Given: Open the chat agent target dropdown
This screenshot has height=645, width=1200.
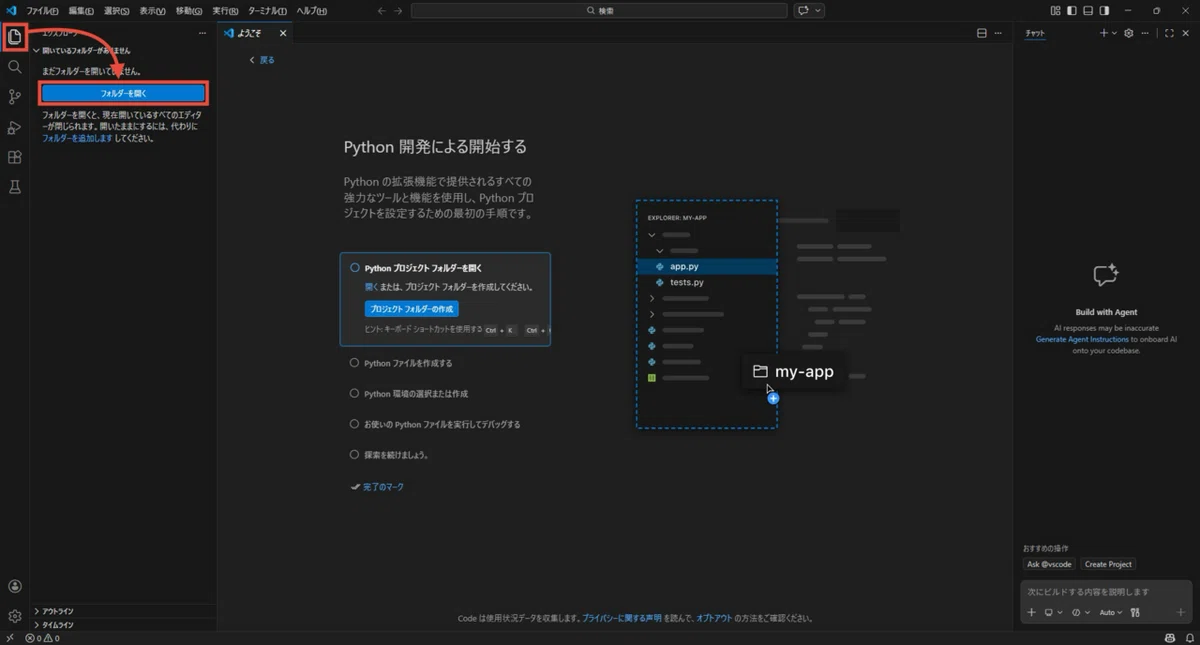Looking at the screenshot, I should tap(1052, 612).
